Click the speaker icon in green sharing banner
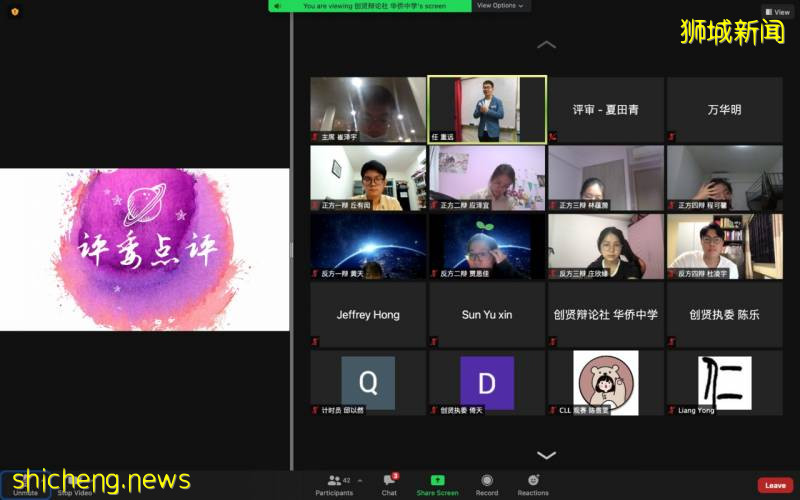 (x=278, y=6)
